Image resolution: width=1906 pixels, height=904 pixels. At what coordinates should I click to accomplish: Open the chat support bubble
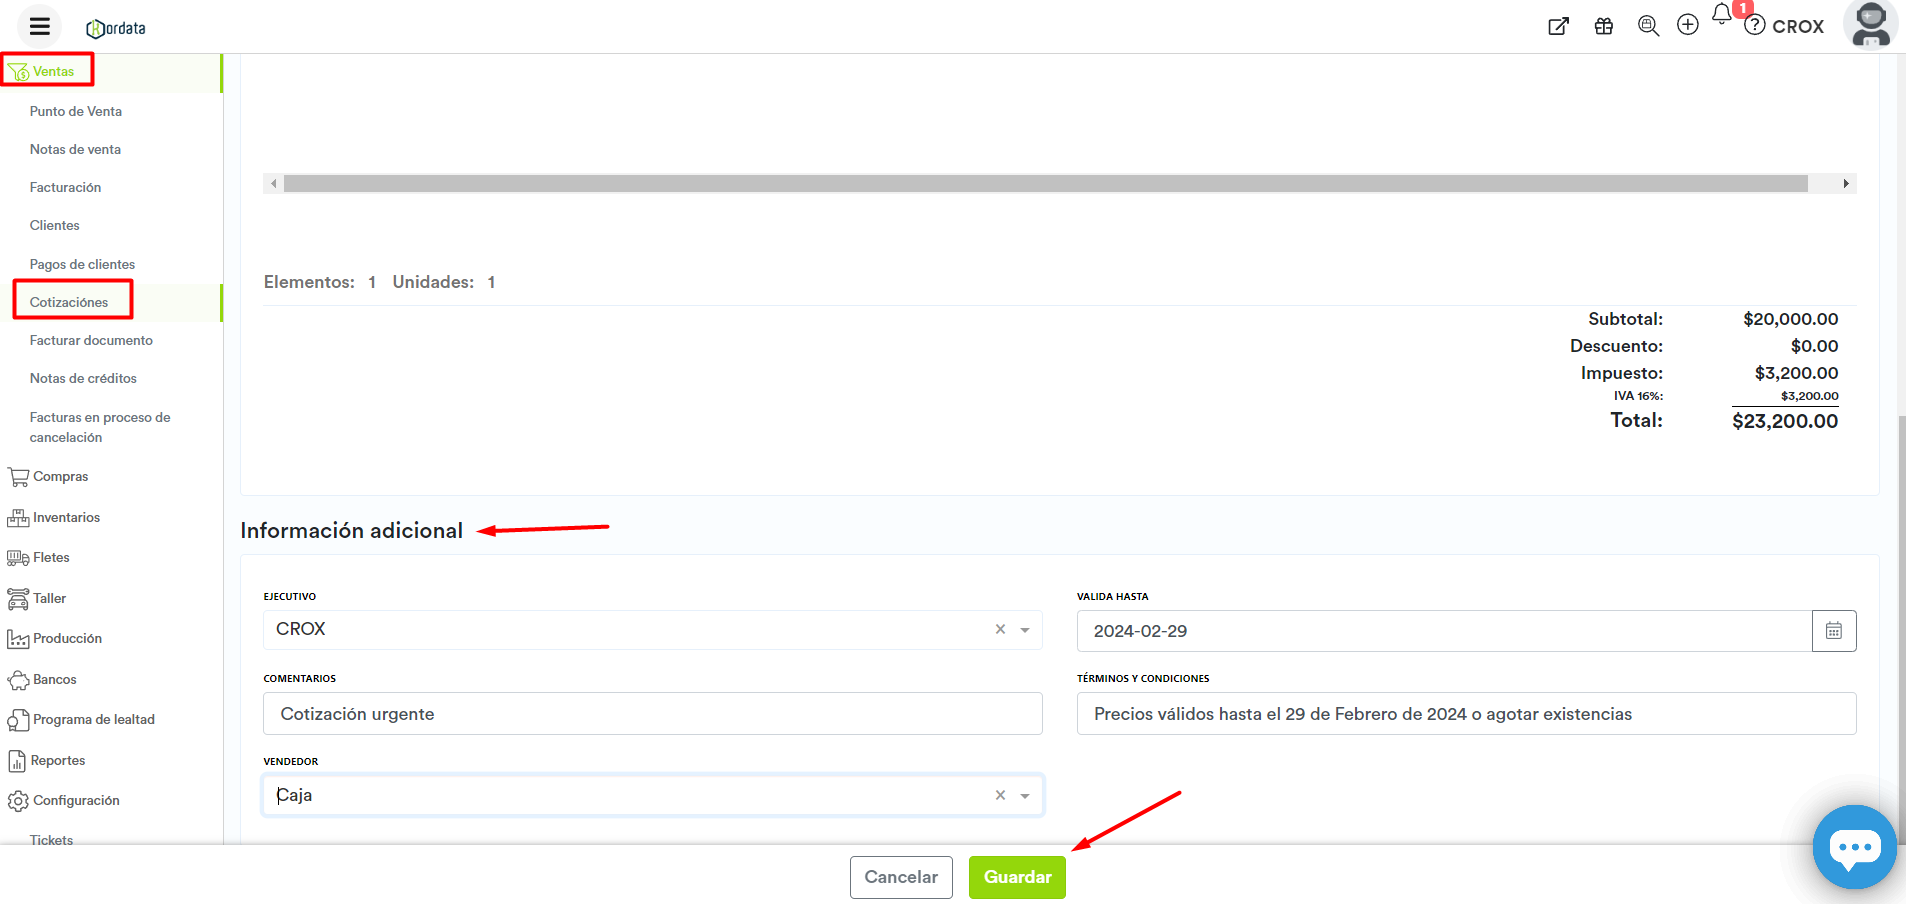tap(1854, 847)
